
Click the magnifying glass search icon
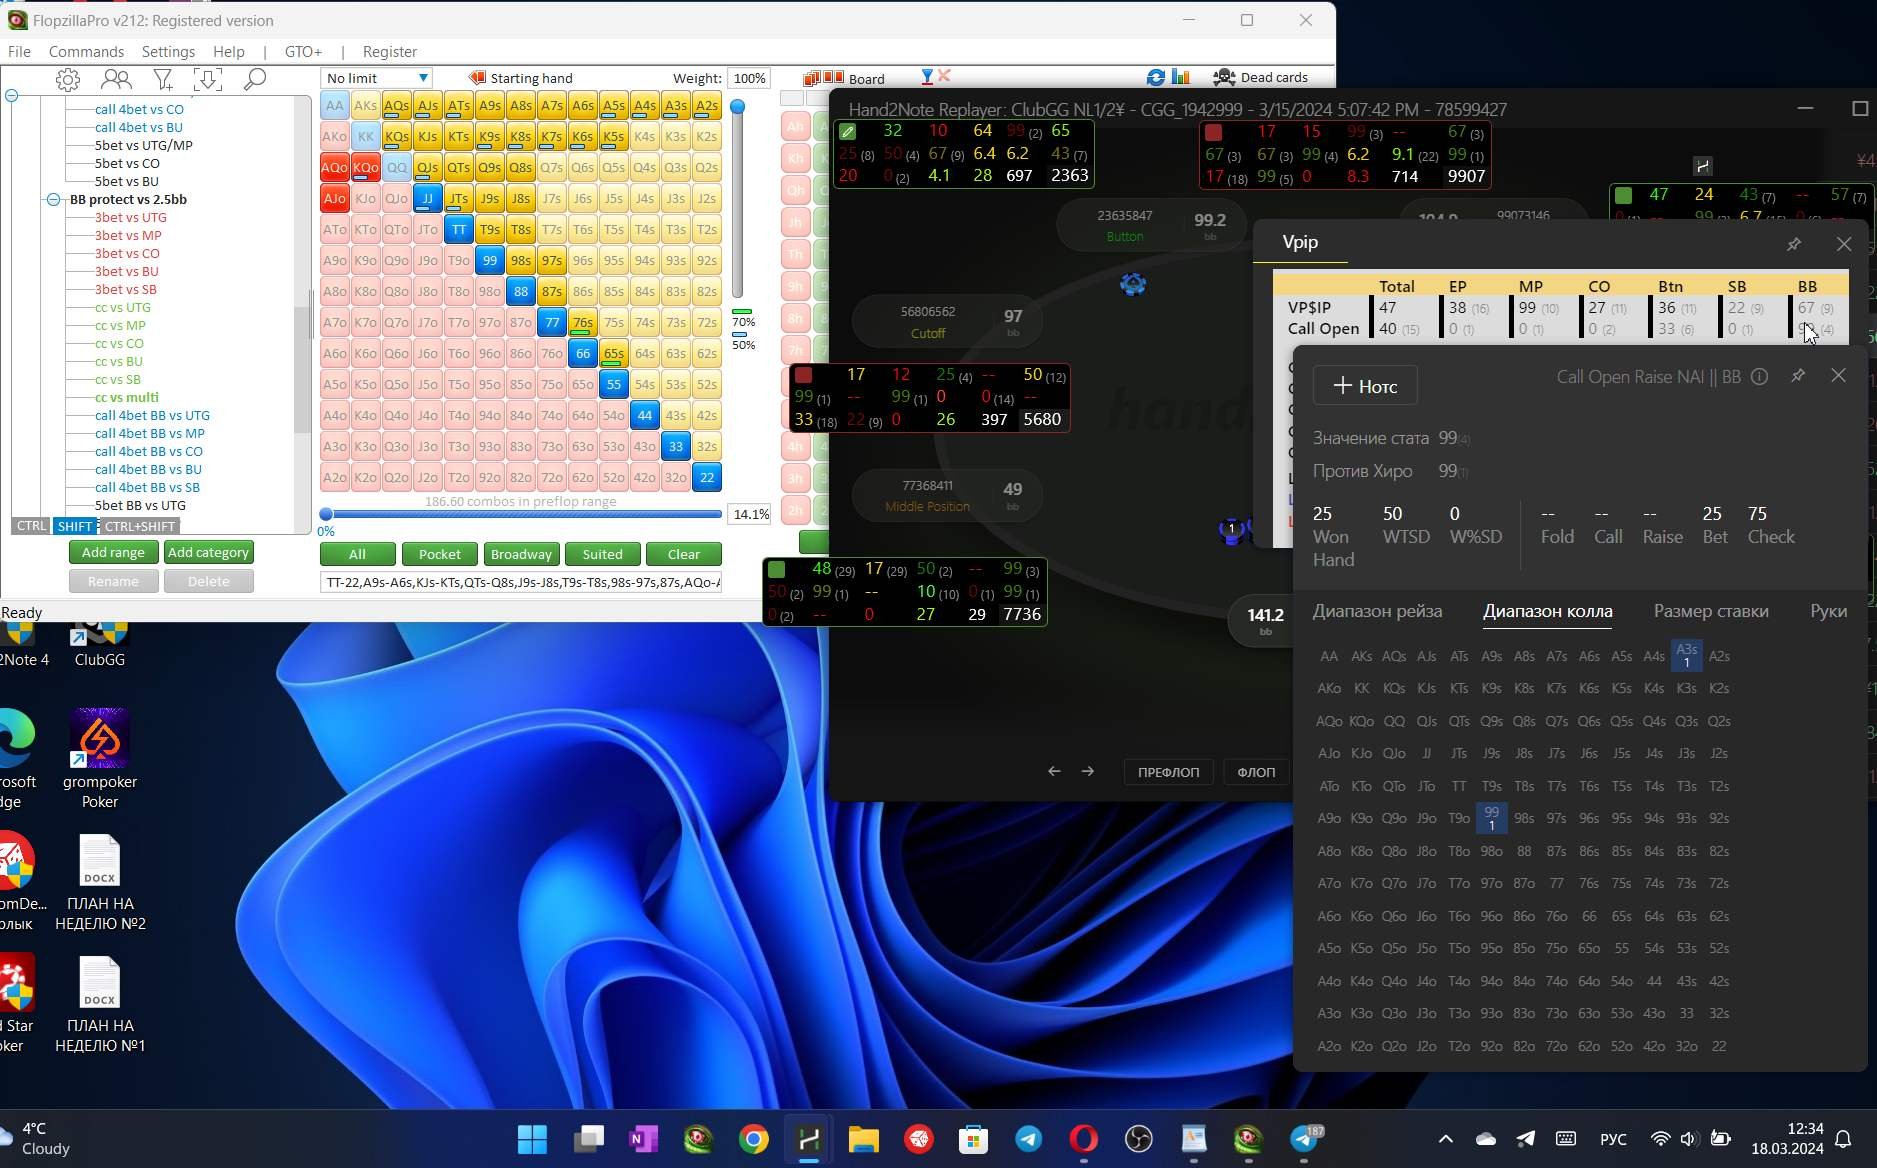click(255, 79)
